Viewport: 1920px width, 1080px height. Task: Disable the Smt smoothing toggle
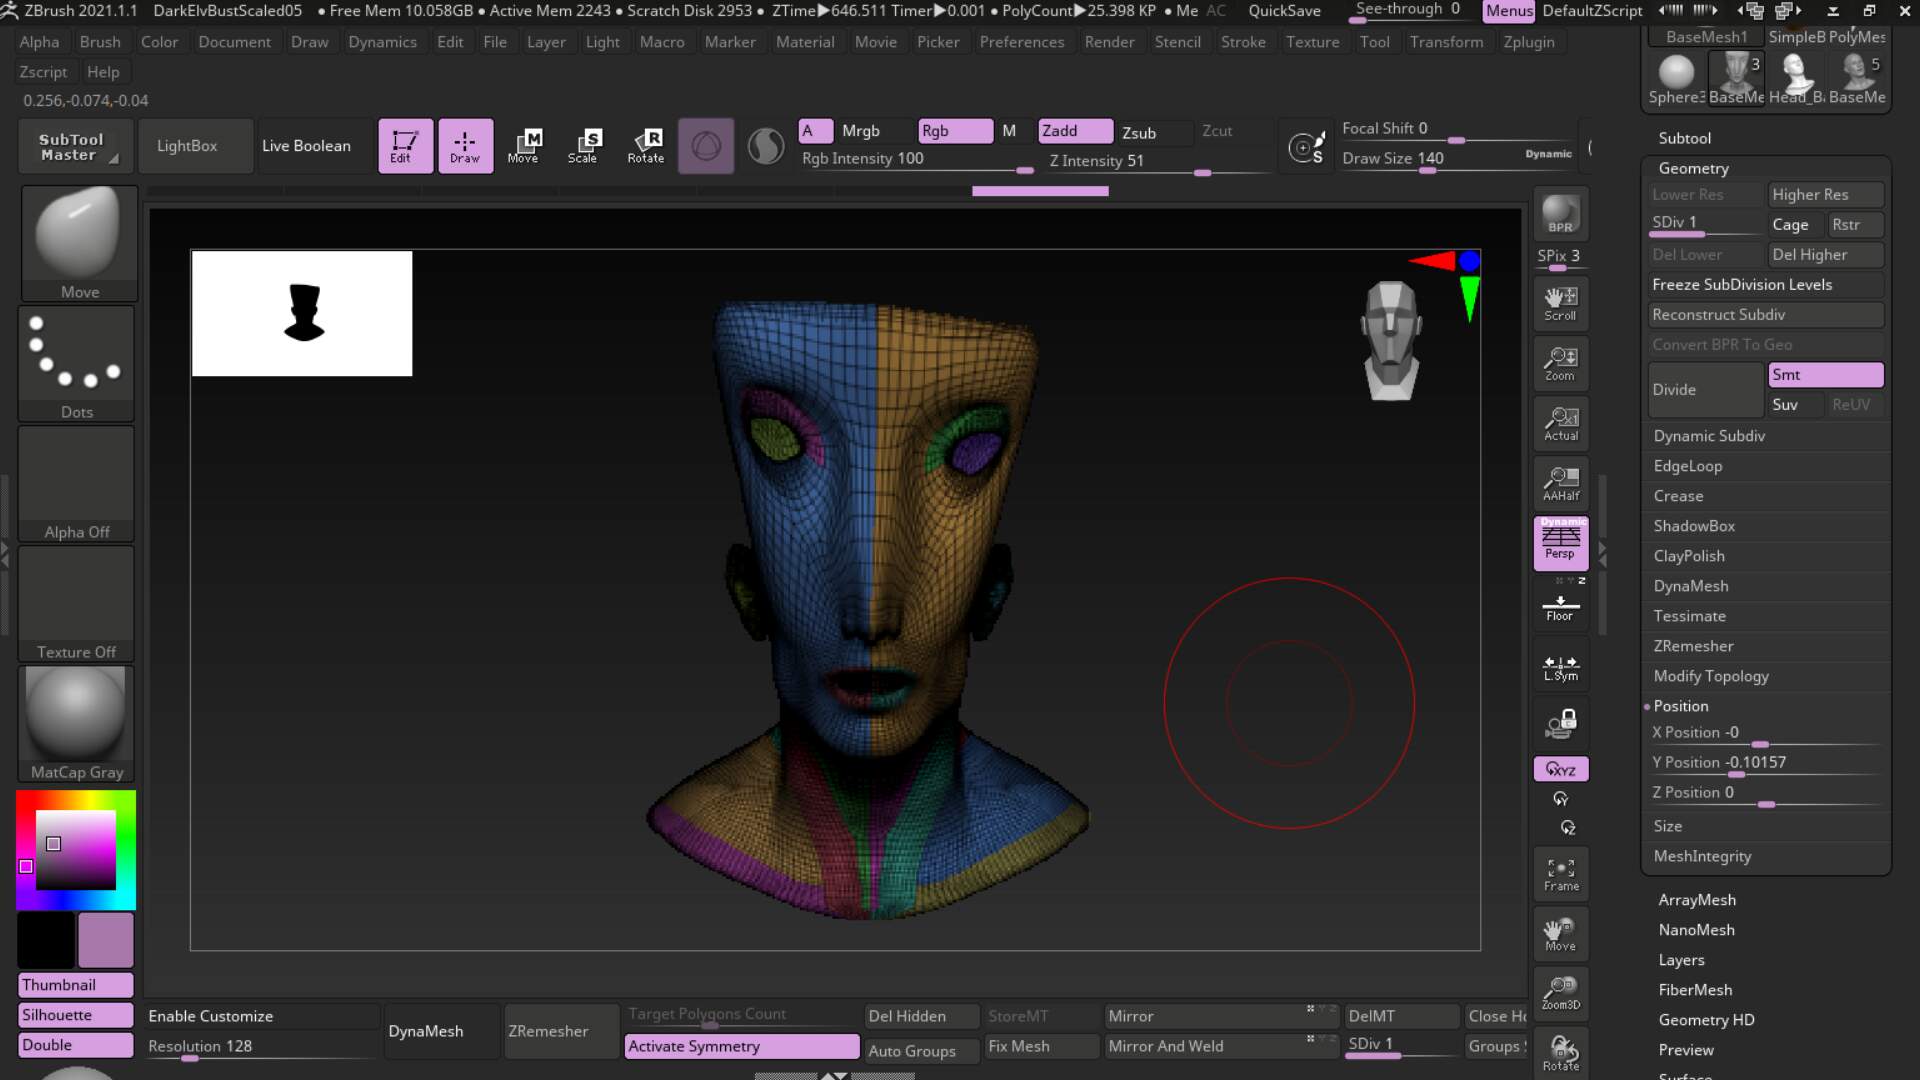pyautogui.click(x=1825, y=375)
